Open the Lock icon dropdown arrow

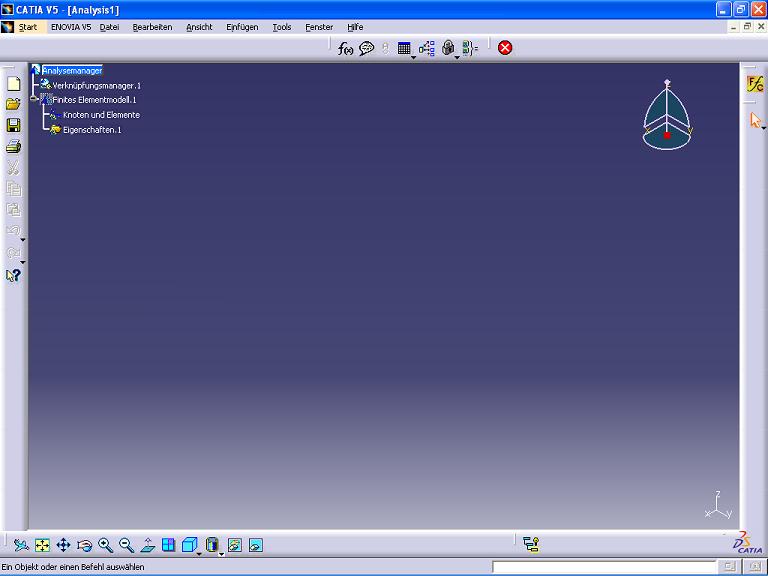tap(457, 58)
